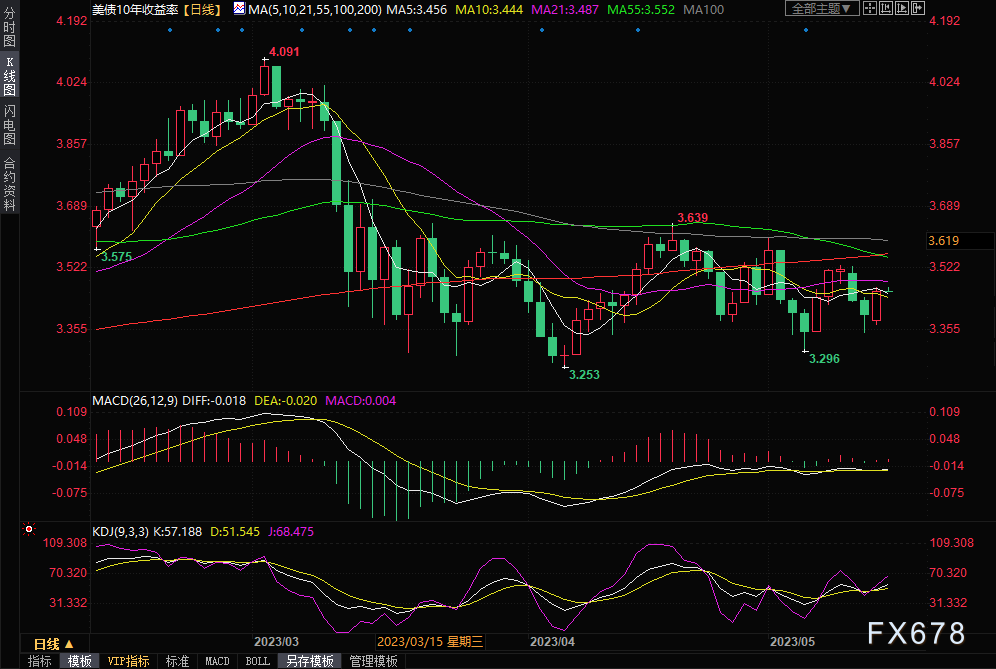This screenshot has width=996, height=669.
Task: Click the KDJ panel red gear icon
Action: click(x=29, y=530)
